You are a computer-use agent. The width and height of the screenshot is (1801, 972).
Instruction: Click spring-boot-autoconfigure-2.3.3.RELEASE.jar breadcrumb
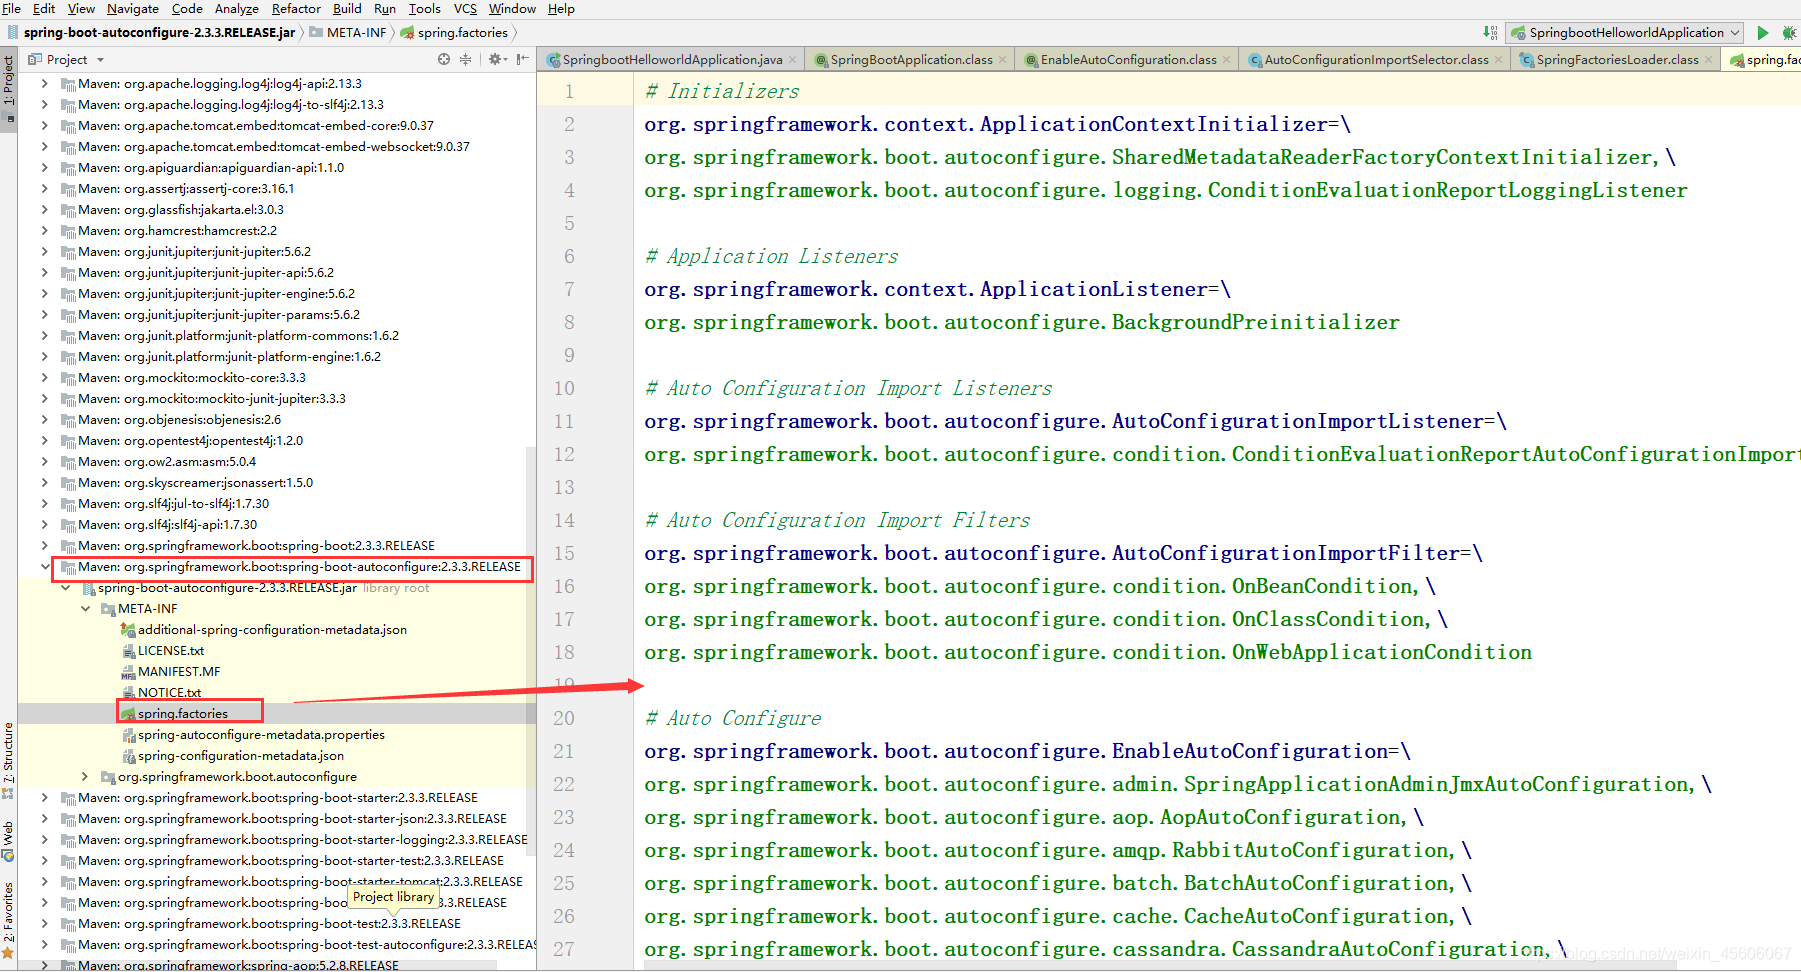coord(159,33)
